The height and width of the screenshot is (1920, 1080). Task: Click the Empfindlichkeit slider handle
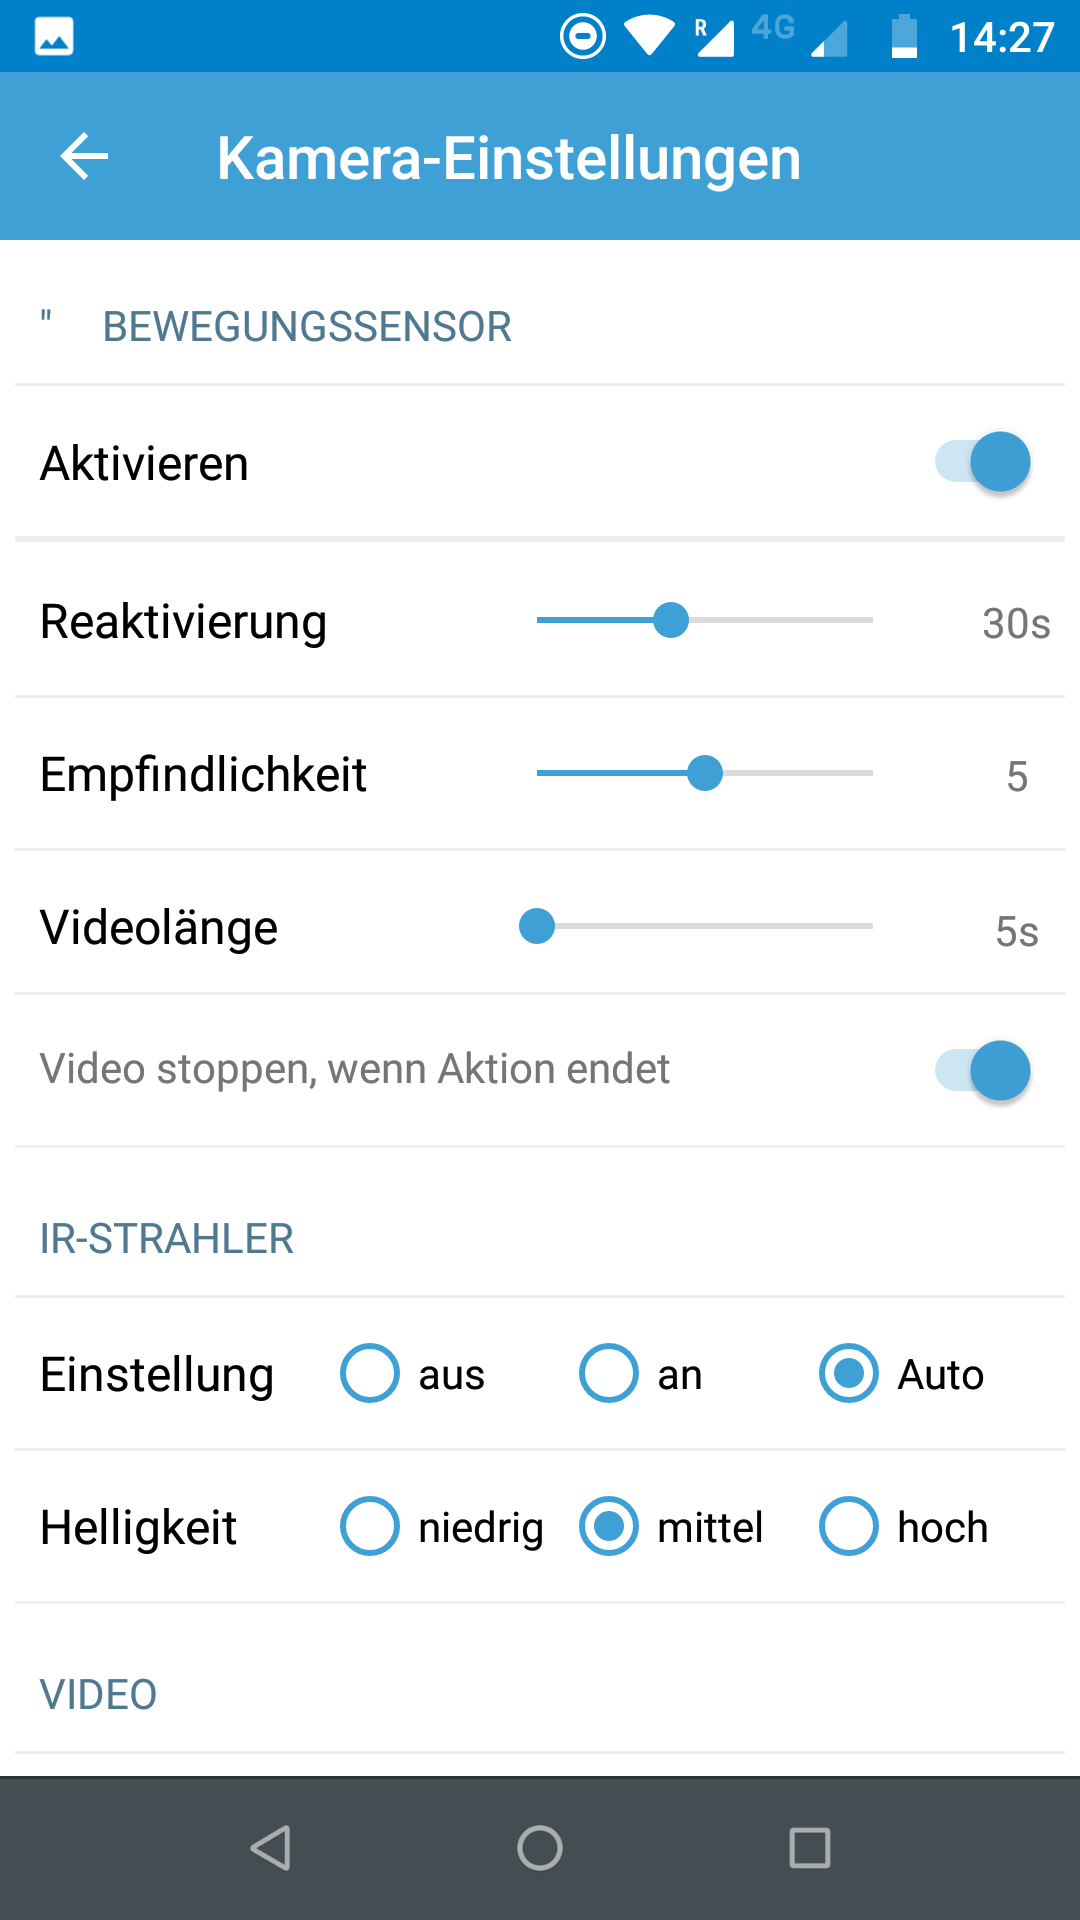(705, 773)
